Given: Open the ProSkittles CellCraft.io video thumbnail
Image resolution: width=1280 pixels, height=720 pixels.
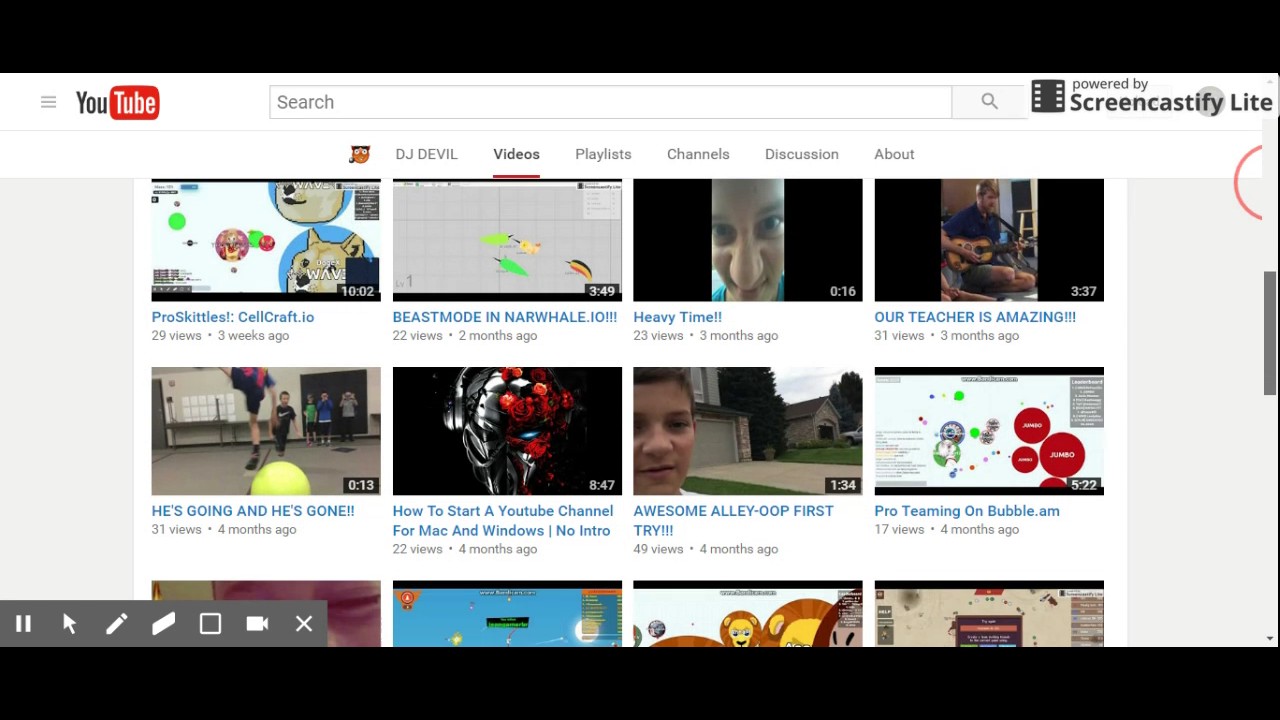Looking at the screenshot, I should pos(266,240).
